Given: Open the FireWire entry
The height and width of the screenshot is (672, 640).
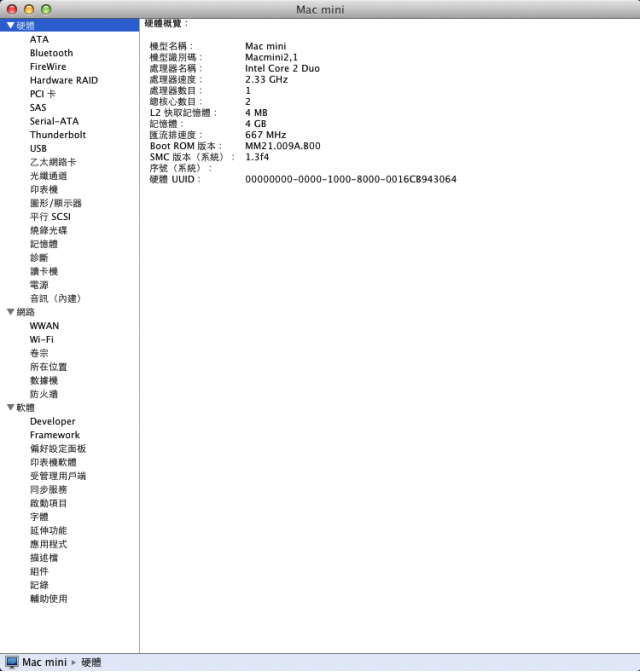Looking at the screenshot, I should click(x=48, y=67).
